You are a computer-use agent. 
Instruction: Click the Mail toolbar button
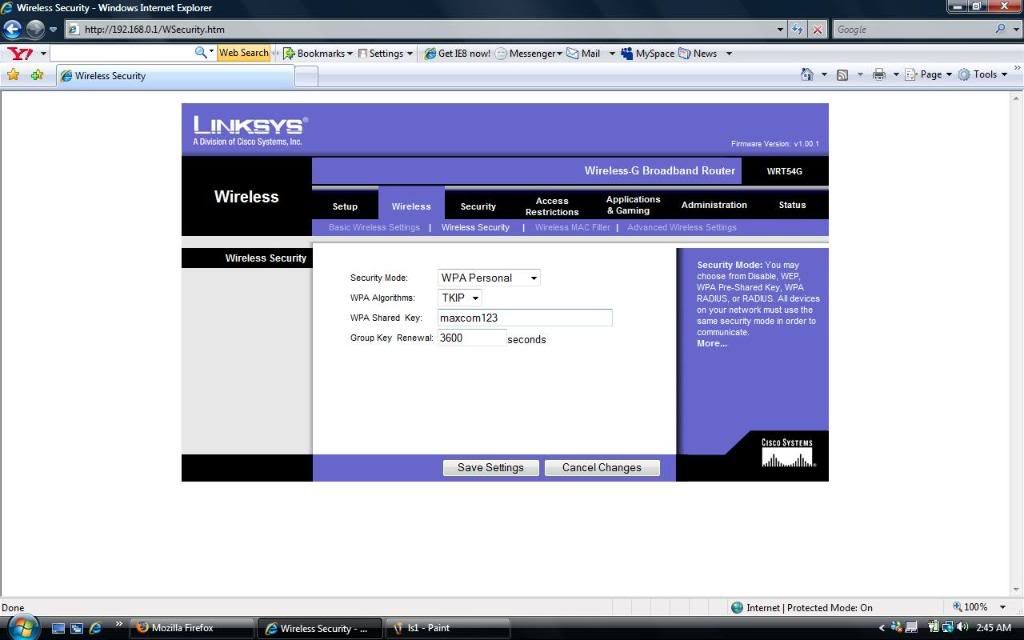(x=583, y=54)
